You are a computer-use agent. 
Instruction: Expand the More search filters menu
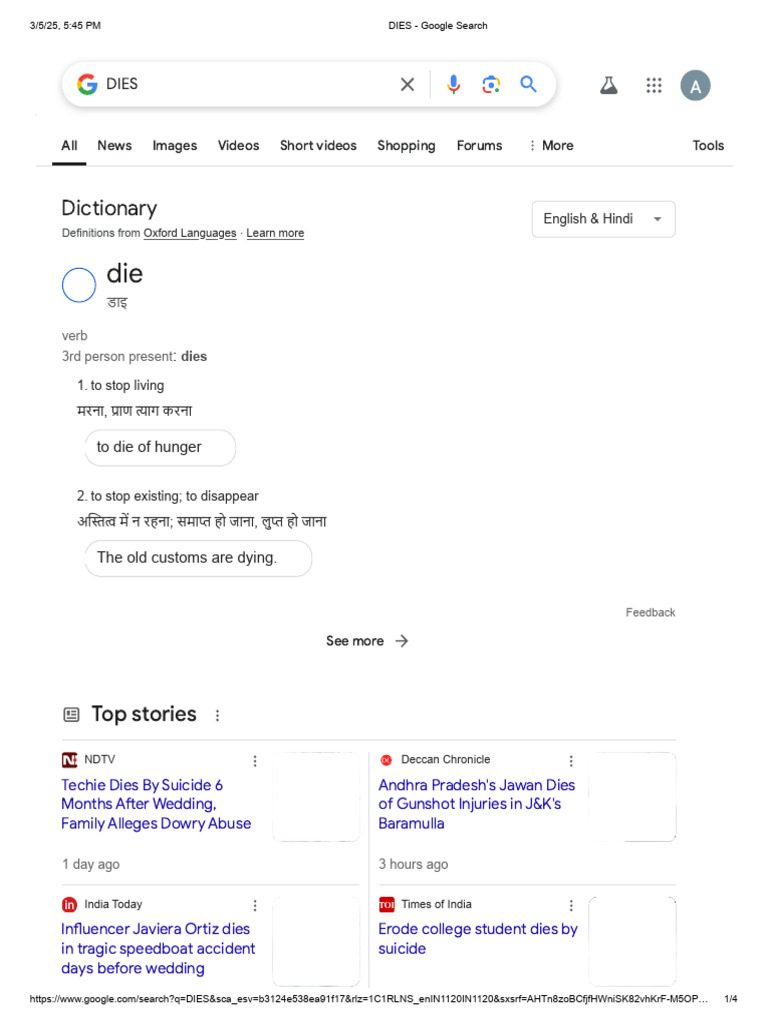click(551, 146)
